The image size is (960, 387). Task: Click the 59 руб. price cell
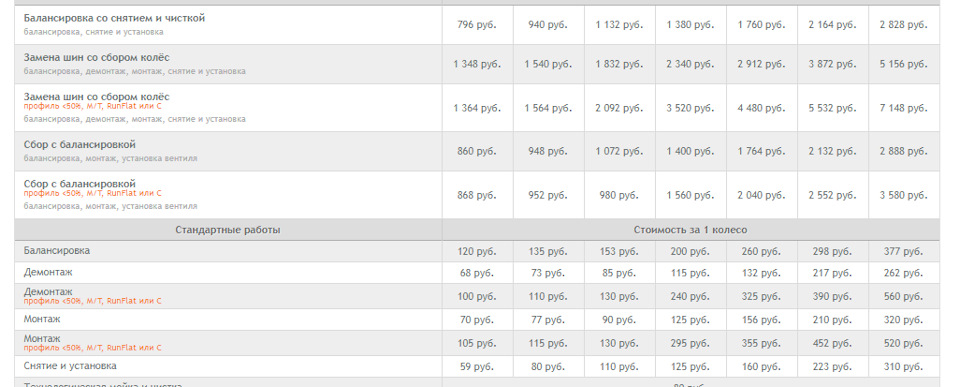[x=478, y=367]
